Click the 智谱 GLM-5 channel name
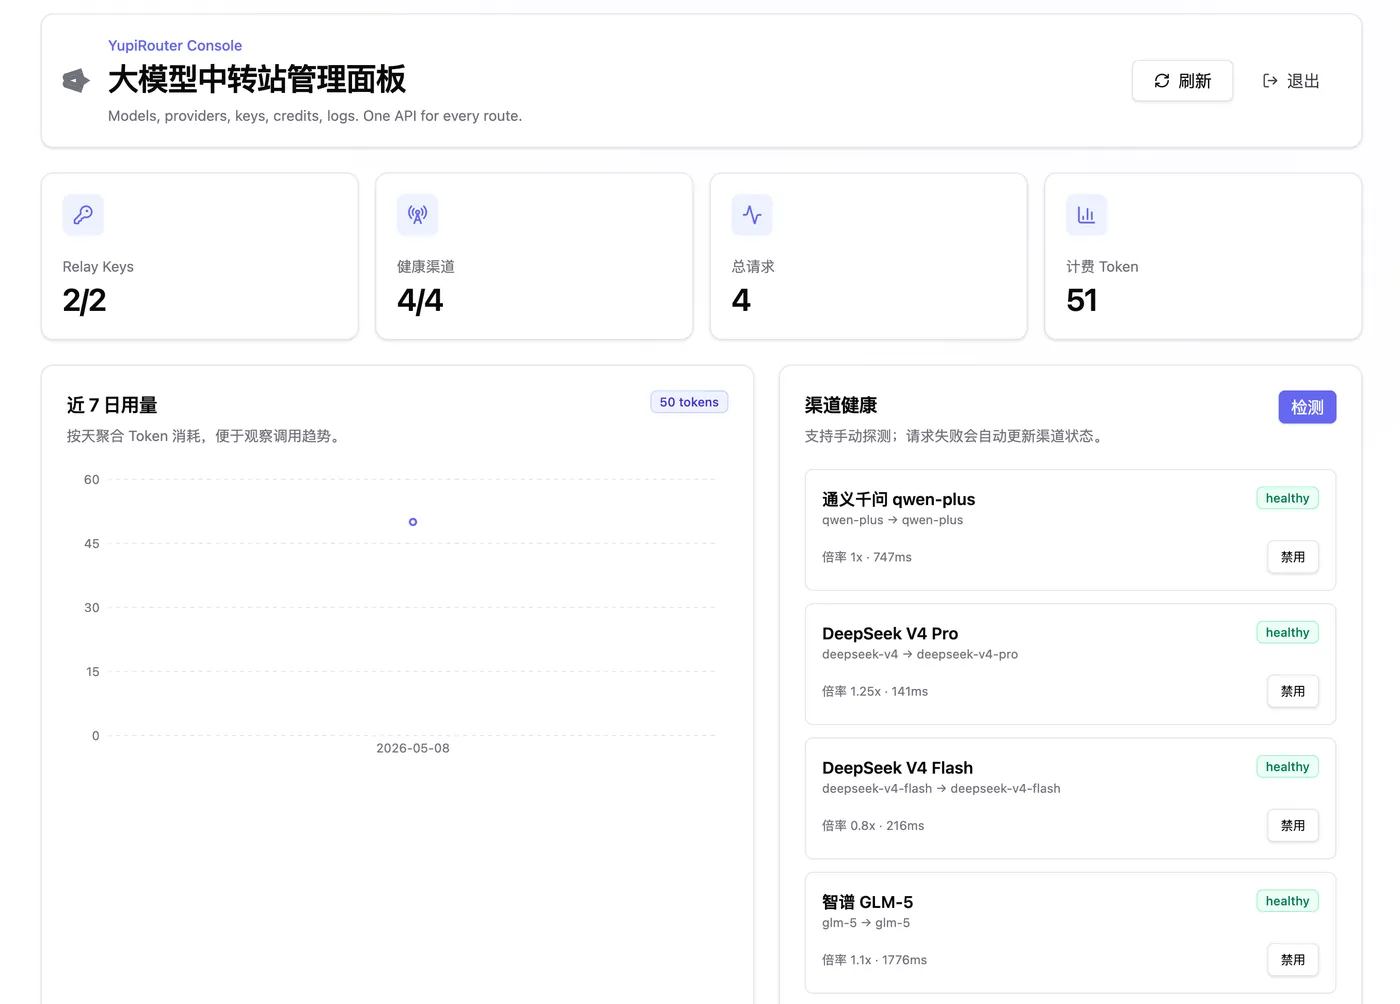The height and width of the screenshot is (1004, 1400). coord(867,902)
